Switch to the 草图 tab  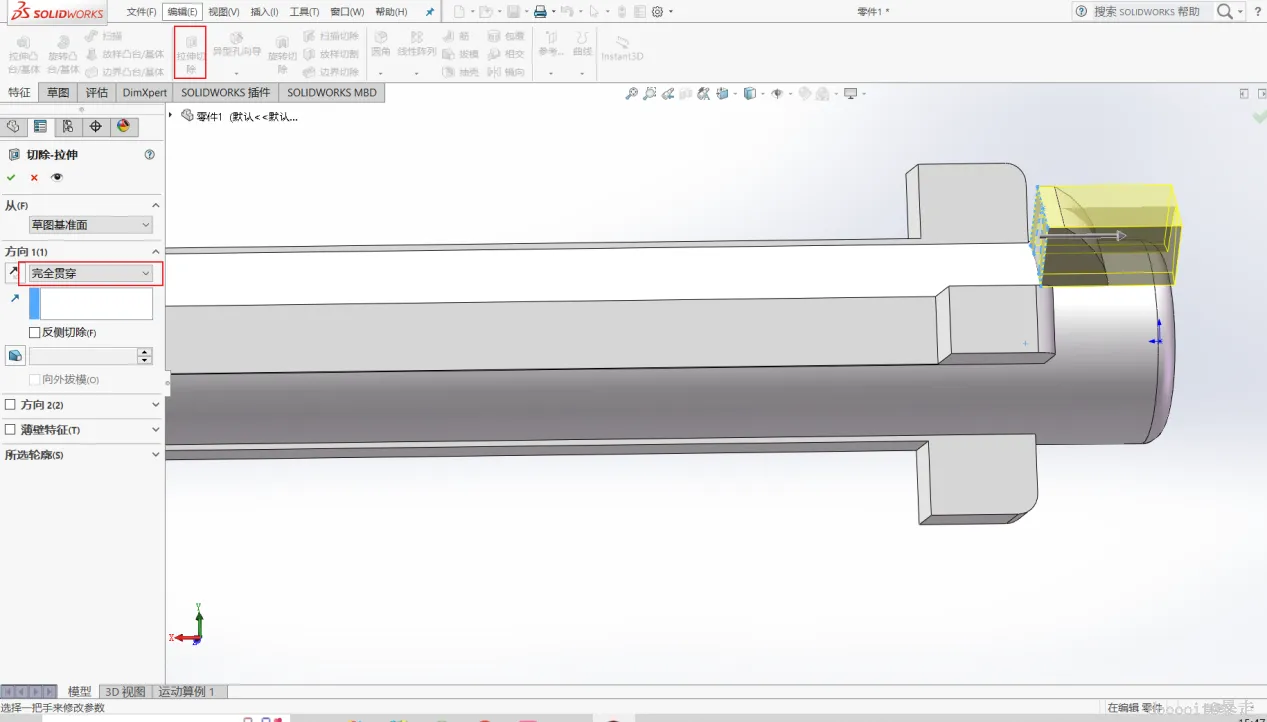click(58, 93)
